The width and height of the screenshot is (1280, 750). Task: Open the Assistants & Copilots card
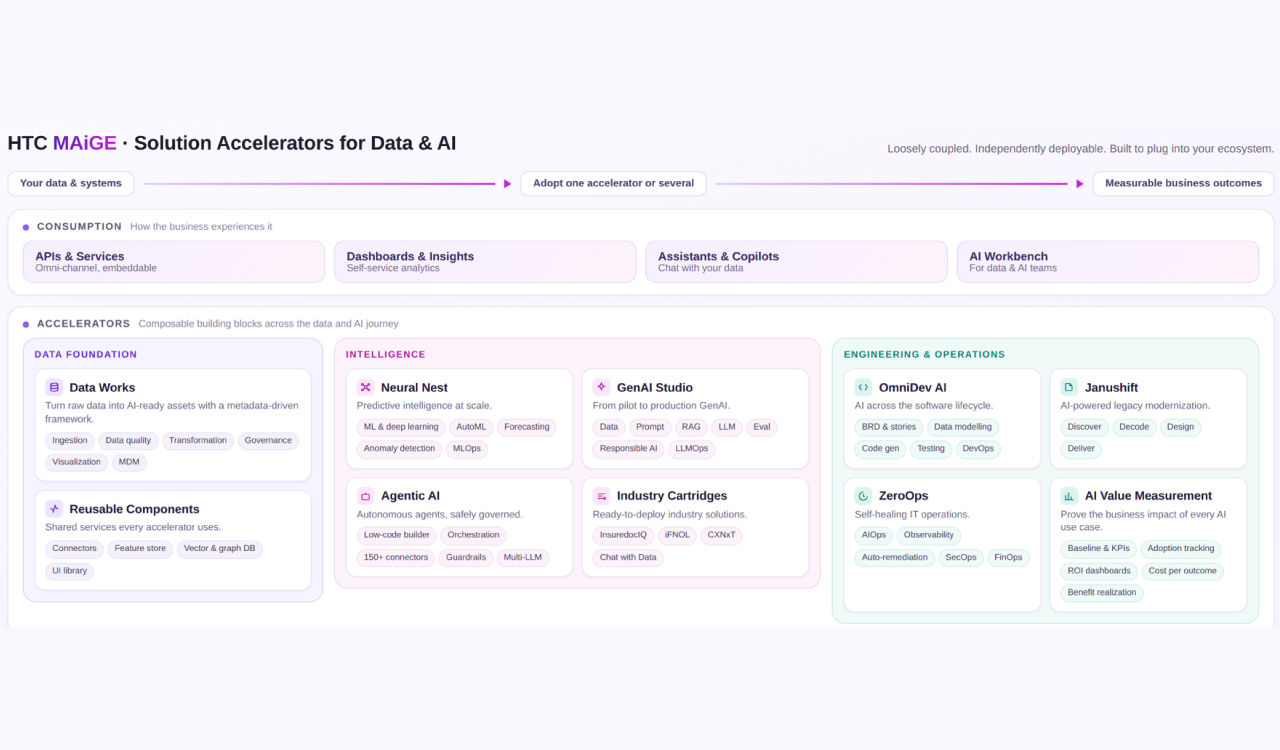click(796, 262)
